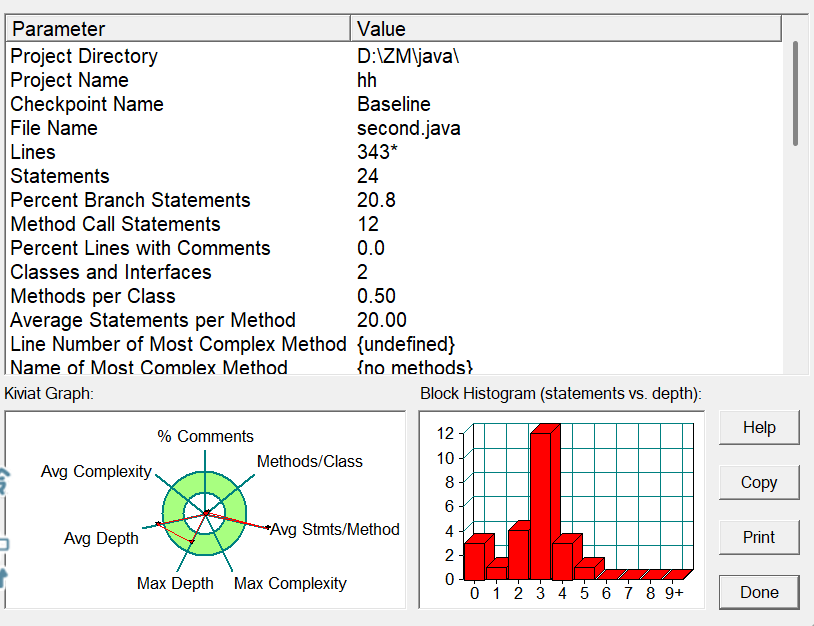
Task: Click the vertical scrollbar thumb in metrics list
Action: pos(795,94)
